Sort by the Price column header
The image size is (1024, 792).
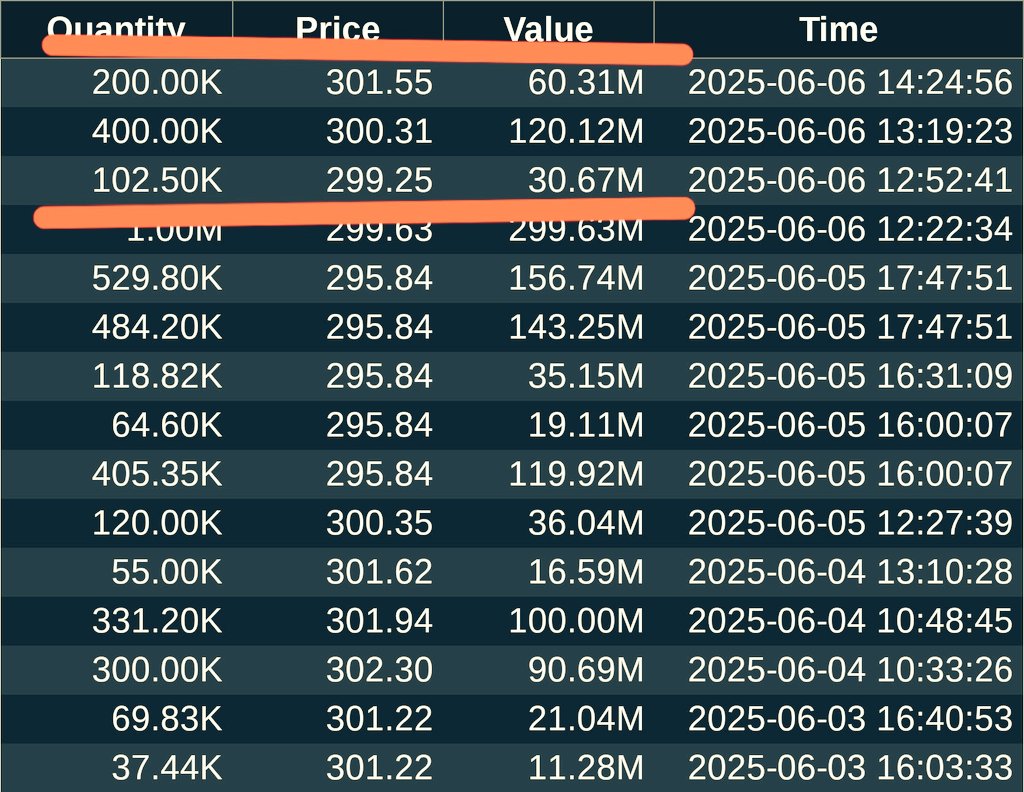tap(338, 29)
